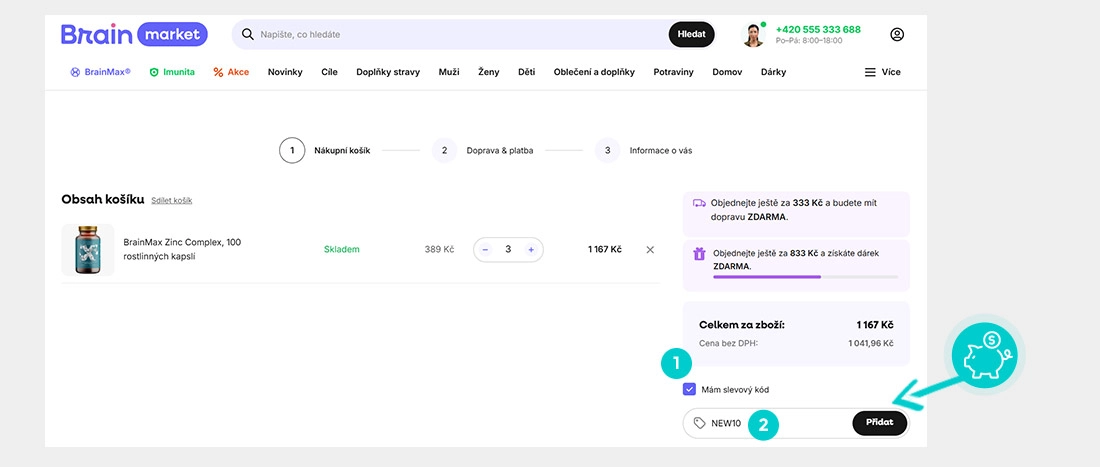Open Doplňky stravy menu
Image resolution: width=1100 pixels, height=467 pixels.
388,72
